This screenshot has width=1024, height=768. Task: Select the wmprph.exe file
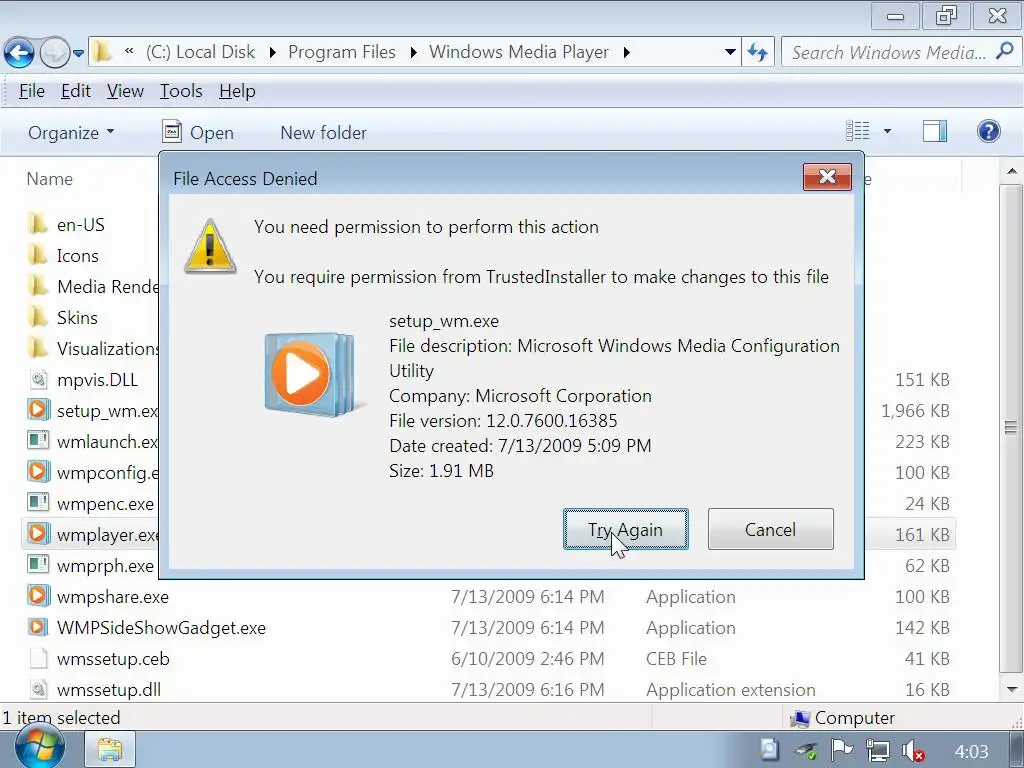pos(91,566)
